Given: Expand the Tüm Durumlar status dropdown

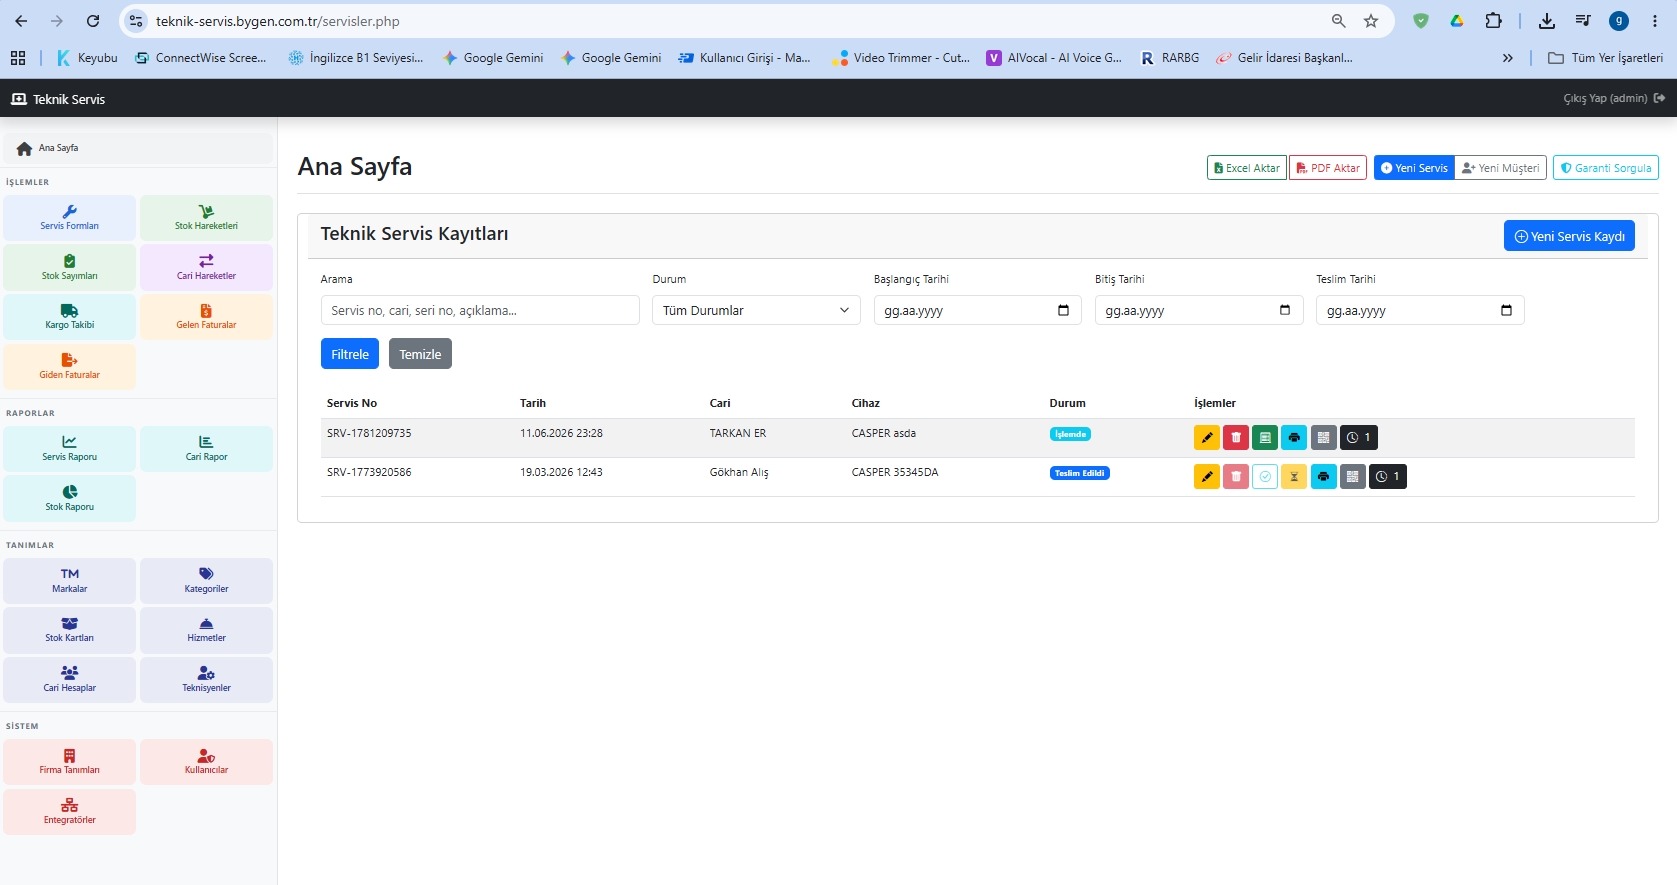Looking at the screenshot, I should (756, 310).
